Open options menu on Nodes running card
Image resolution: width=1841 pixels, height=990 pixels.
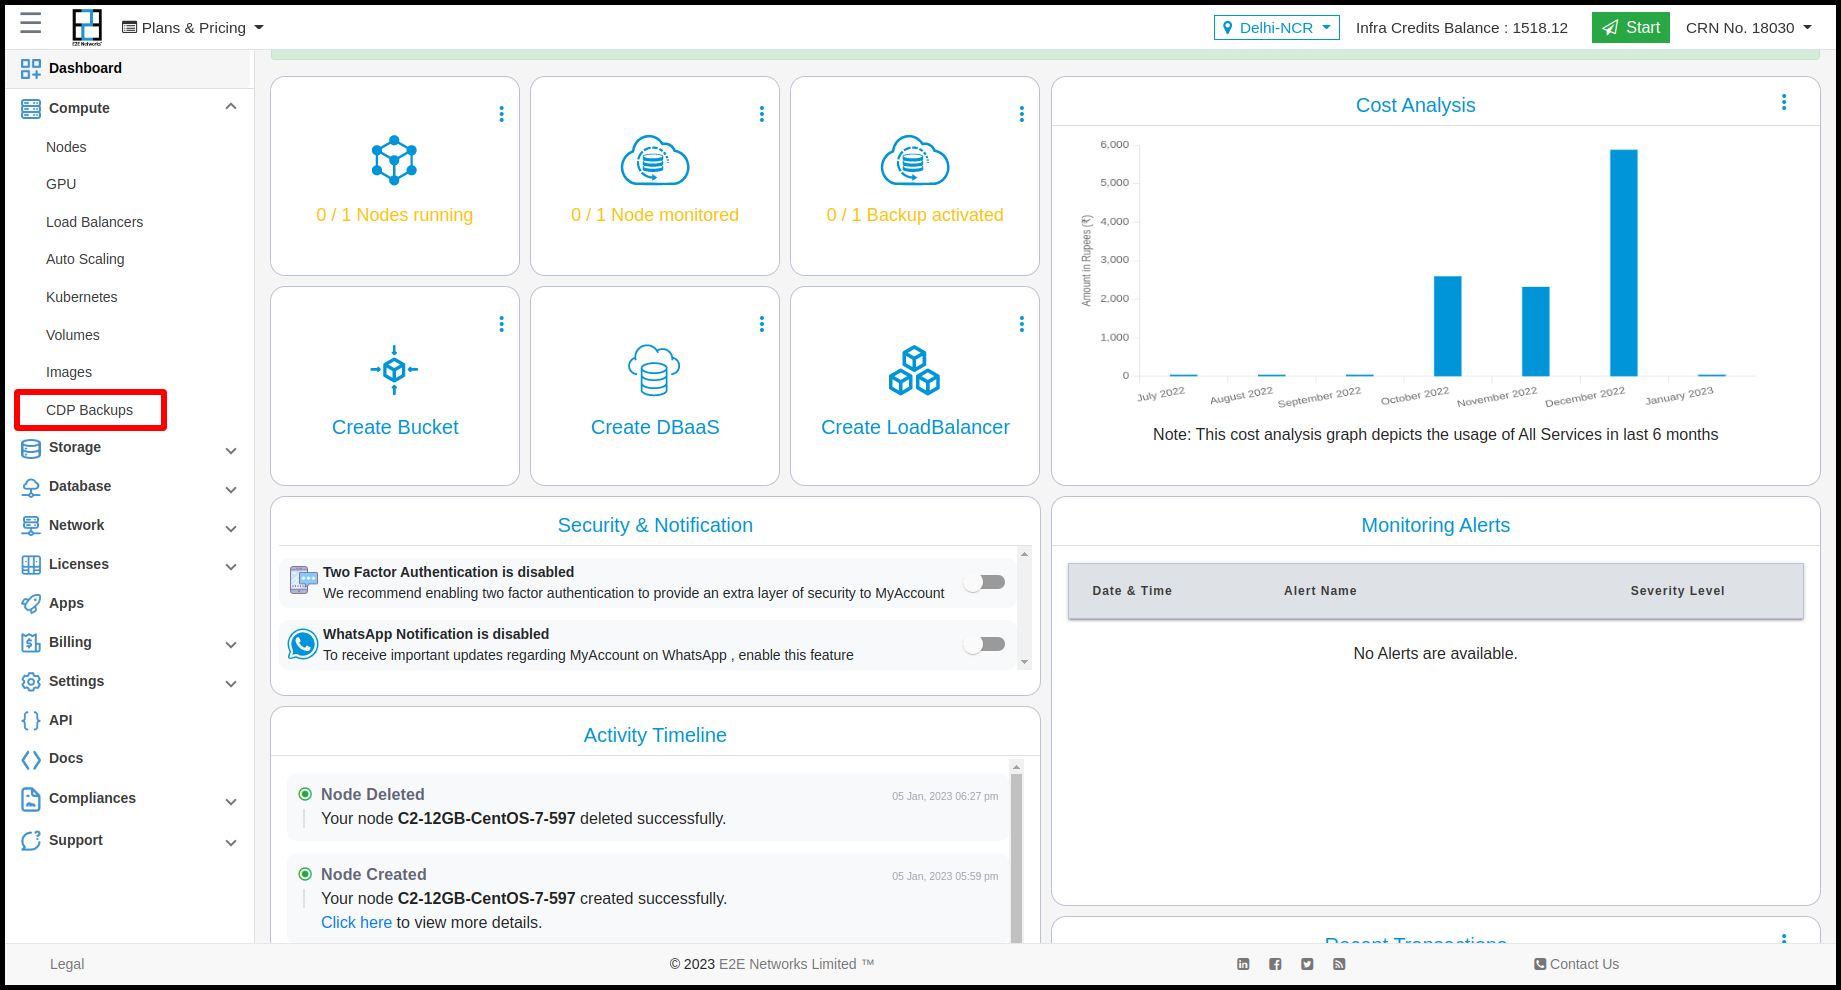[502, 114]
